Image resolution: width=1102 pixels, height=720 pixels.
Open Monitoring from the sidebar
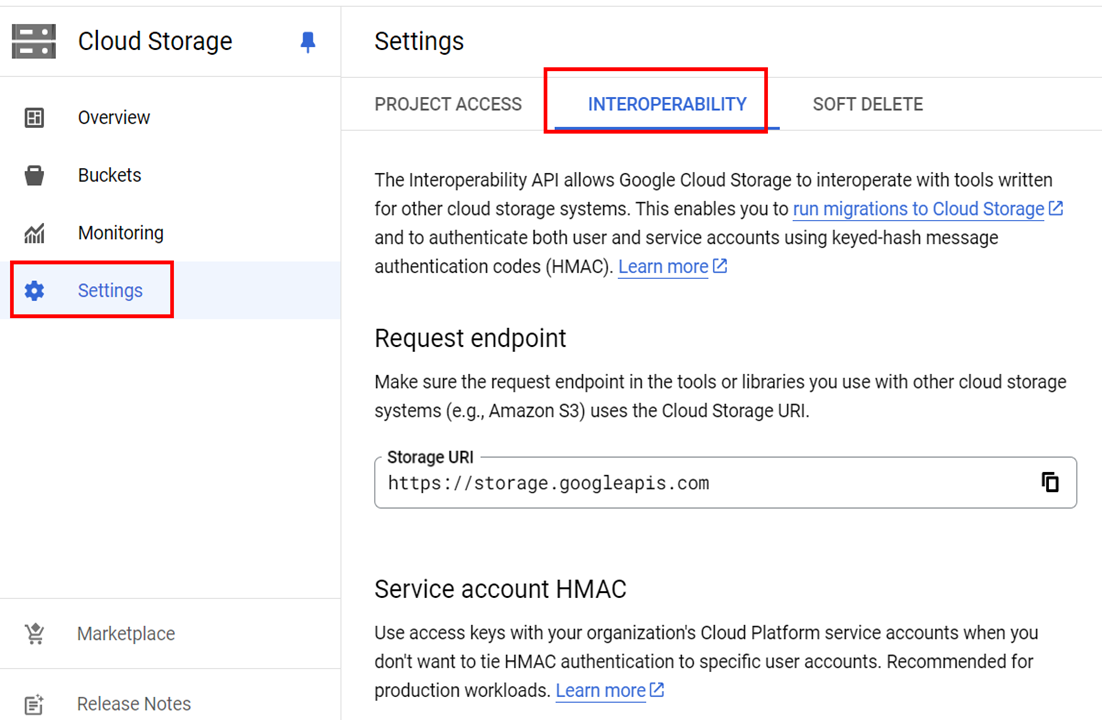click(x=120, y=233)
